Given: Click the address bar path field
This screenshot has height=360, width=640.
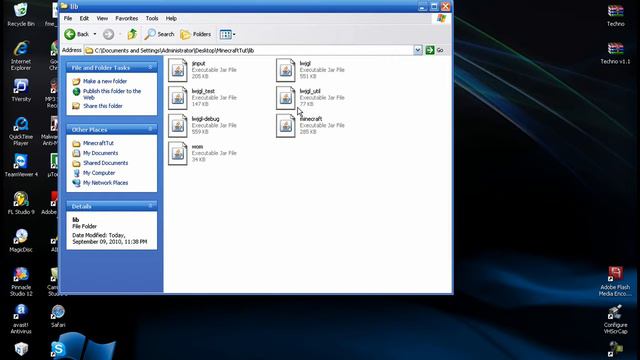Looking at the screenshot, I should [248, 50].
